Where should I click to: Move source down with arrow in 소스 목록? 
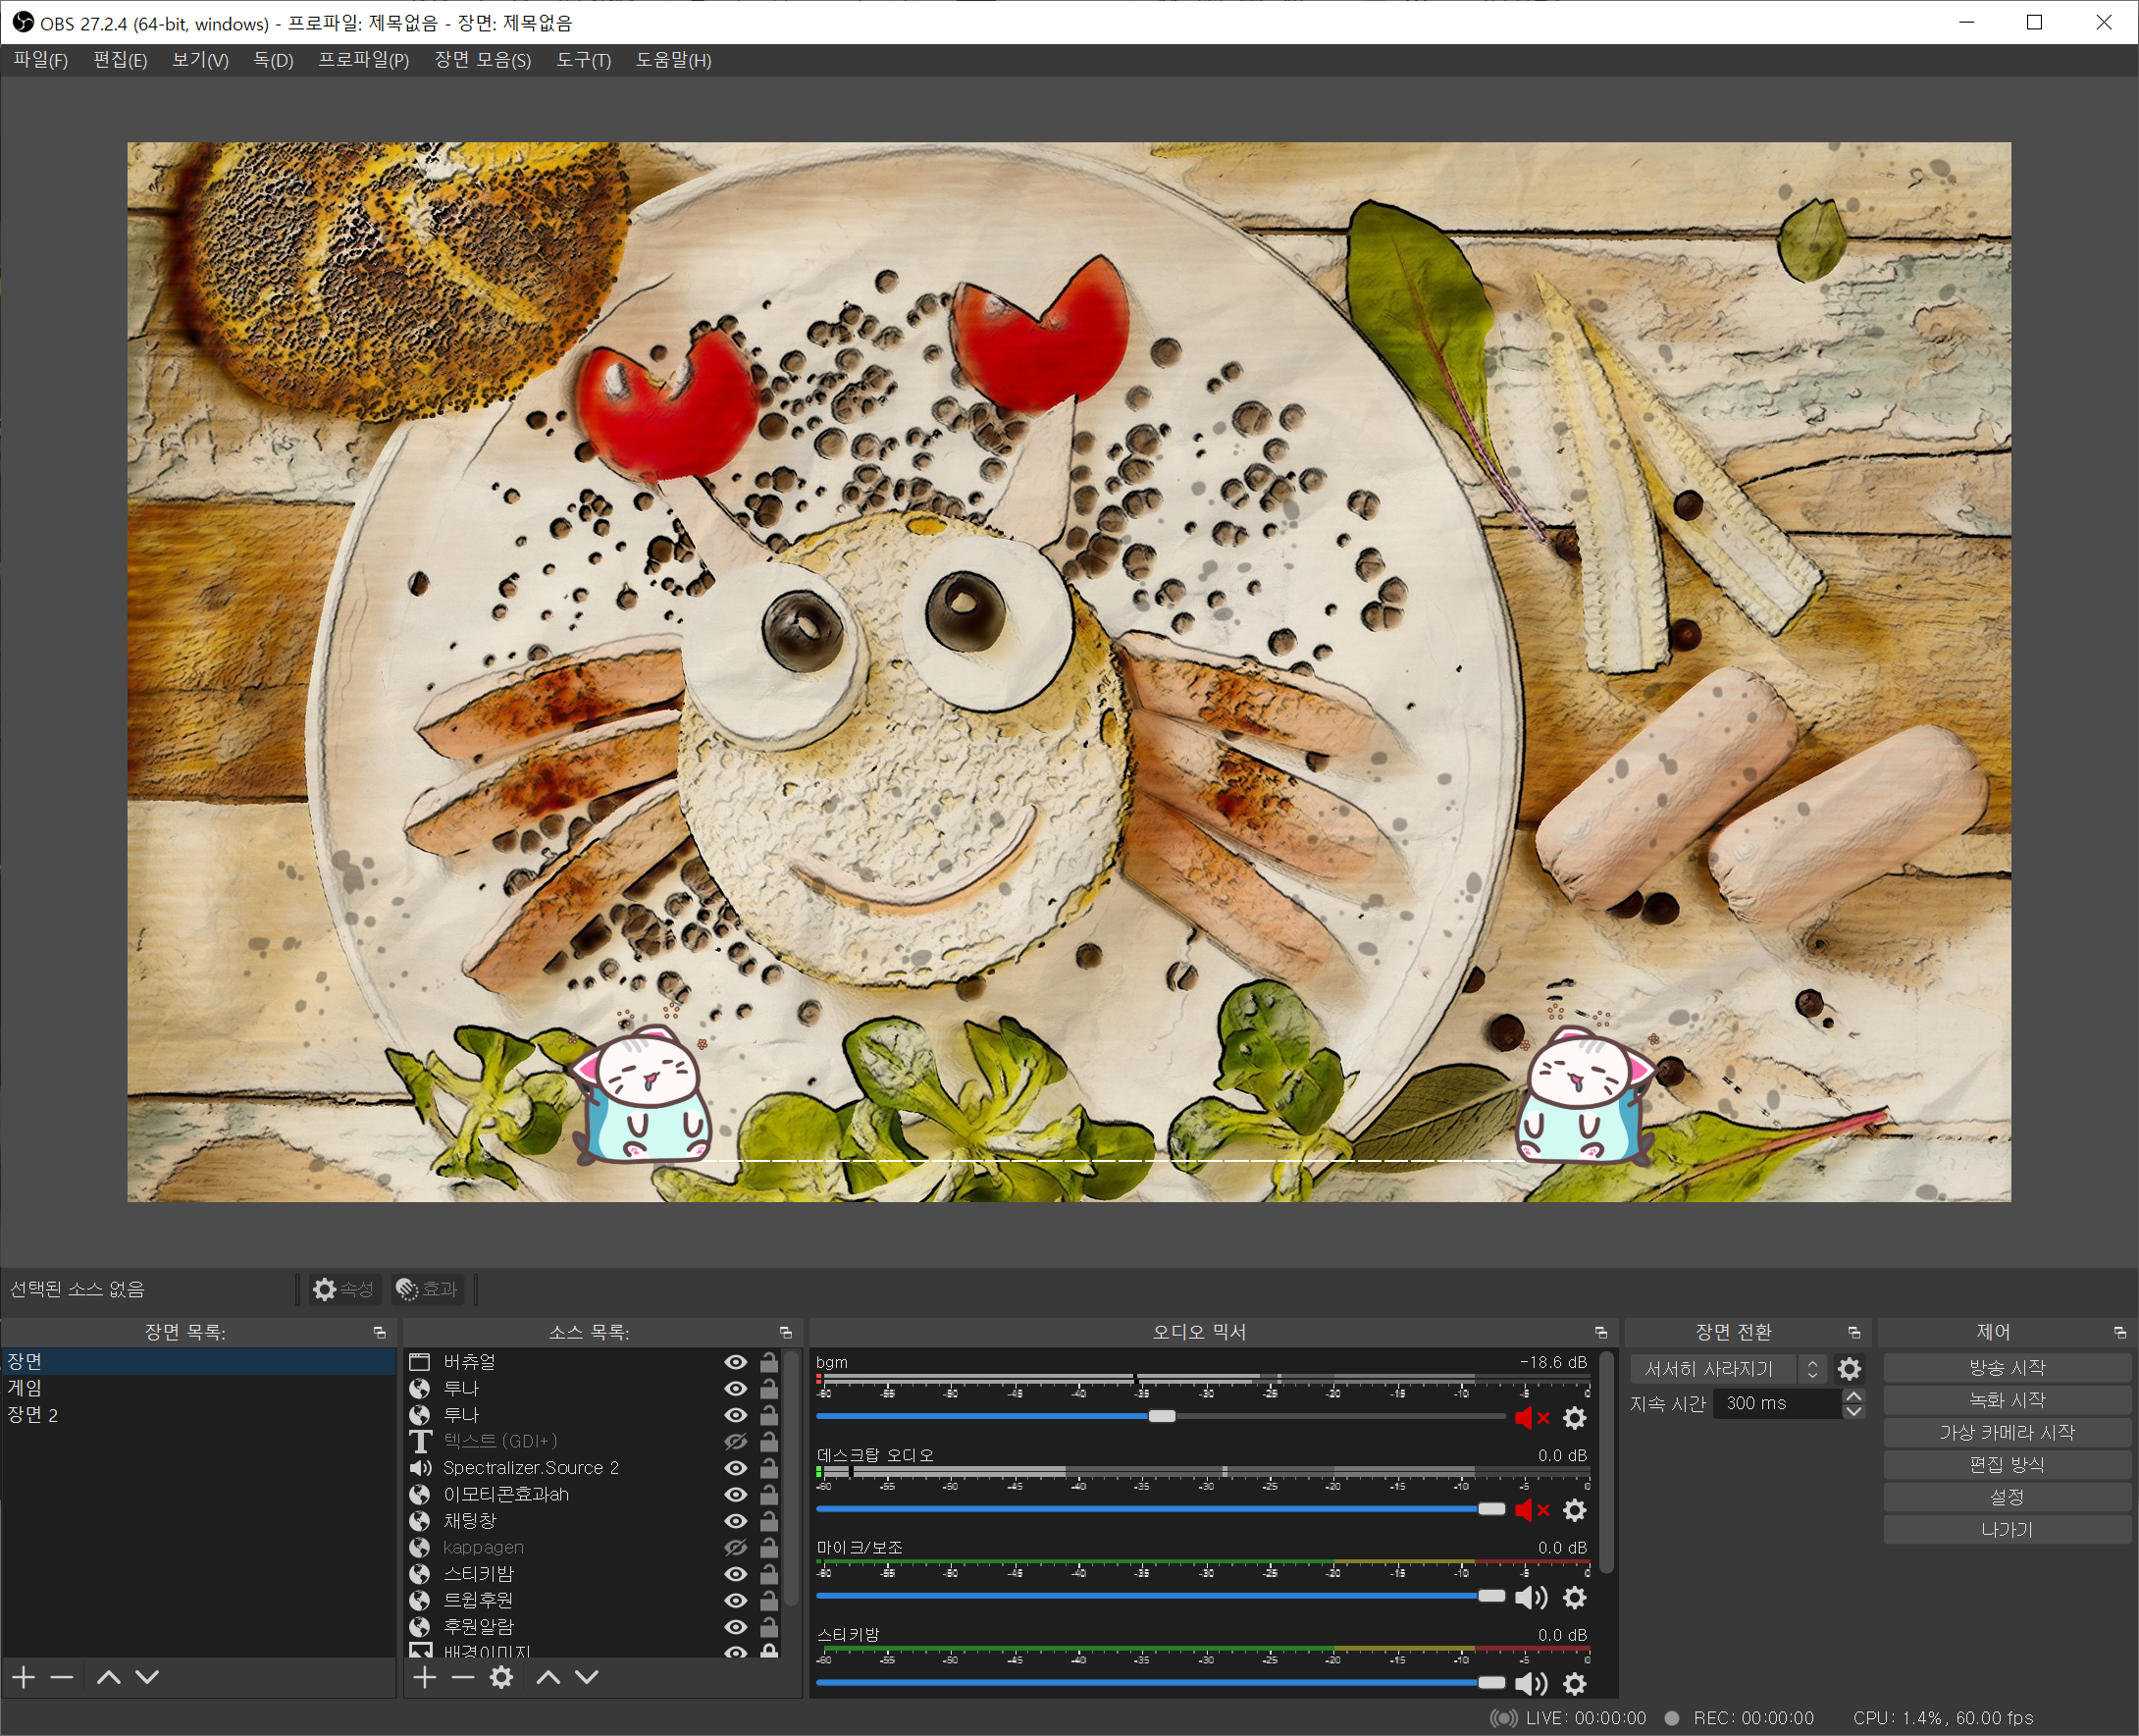(x=587, y=1677)
